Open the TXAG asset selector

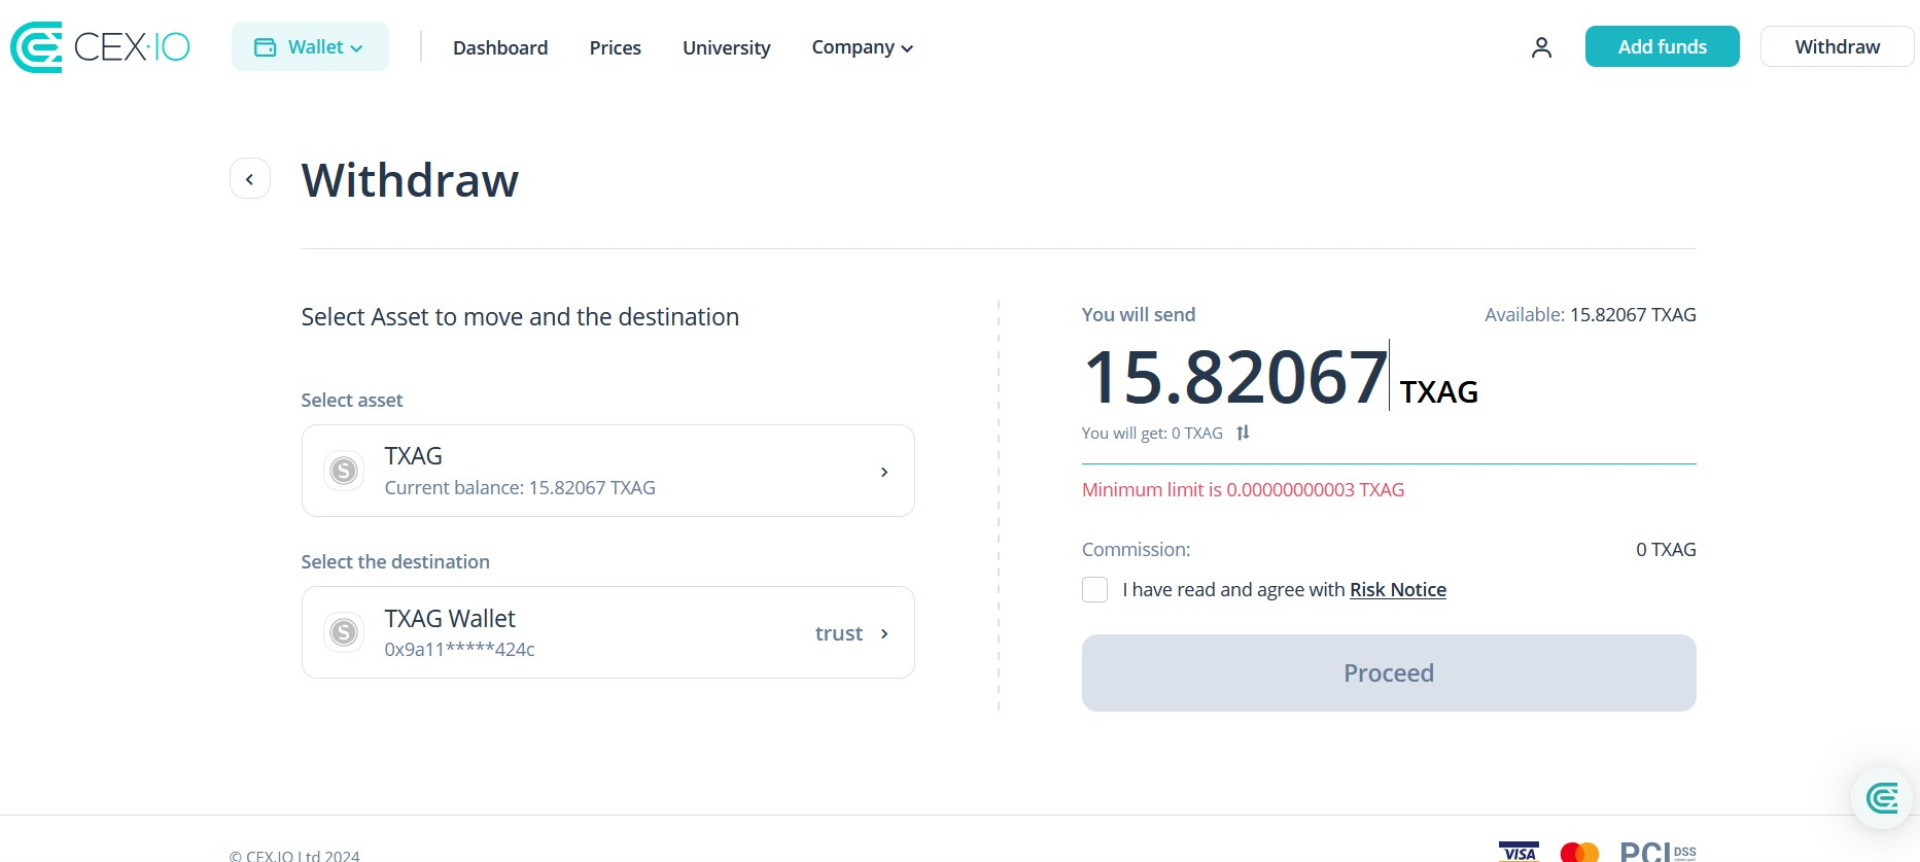tap(608, 471)
